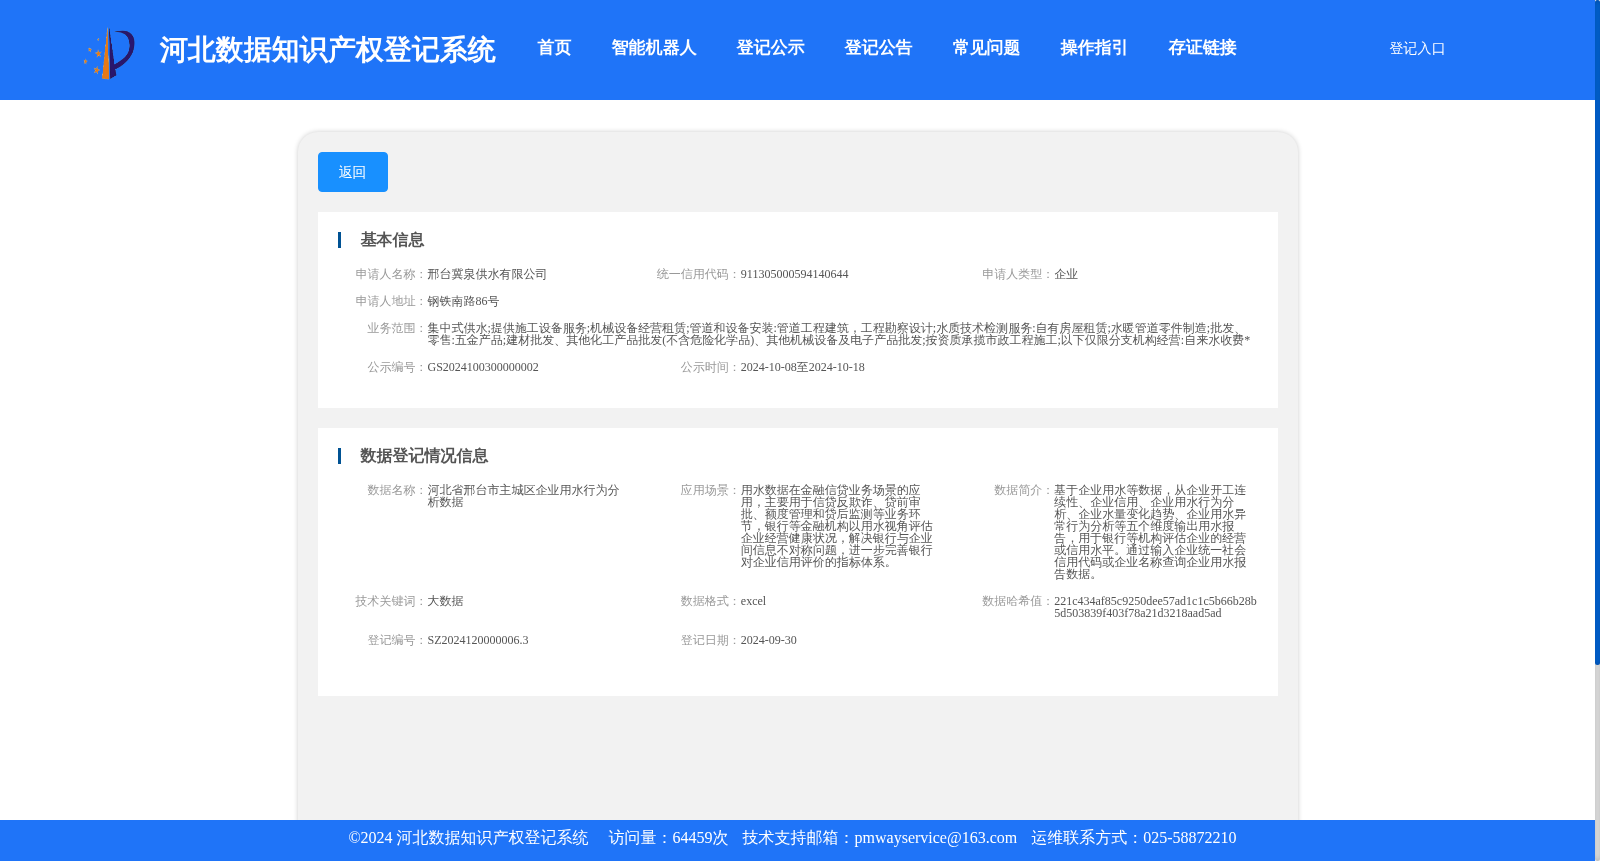Select registration number SZ2024120000006.3
The width and height of the screenshot is (1600, 861).
pos(478,640)
